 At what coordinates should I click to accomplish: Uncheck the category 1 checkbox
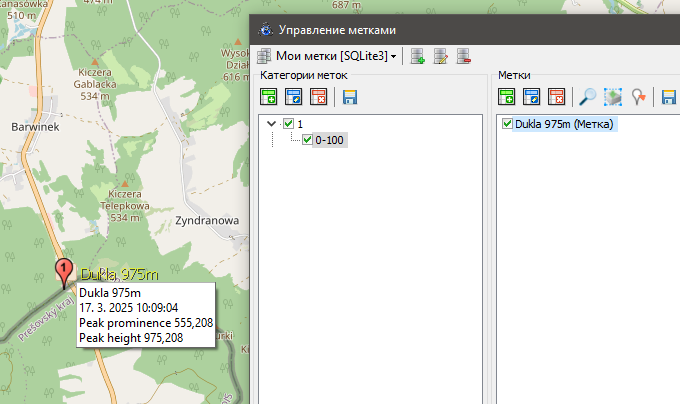coord(289,124)
